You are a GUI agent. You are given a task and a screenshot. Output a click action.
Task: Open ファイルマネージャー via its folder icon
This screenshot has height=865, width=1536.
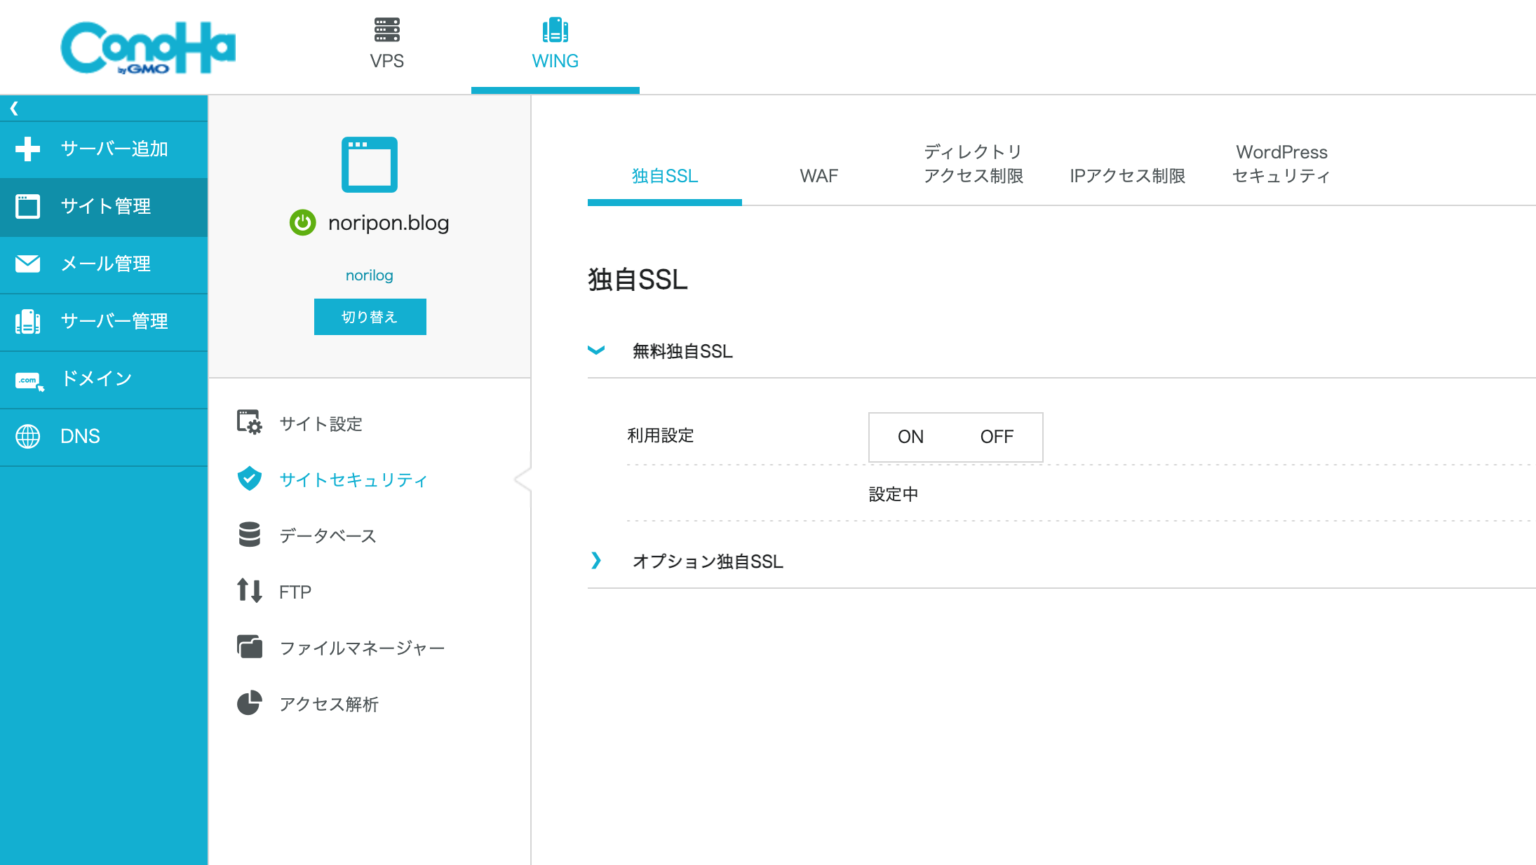point(249,647)
